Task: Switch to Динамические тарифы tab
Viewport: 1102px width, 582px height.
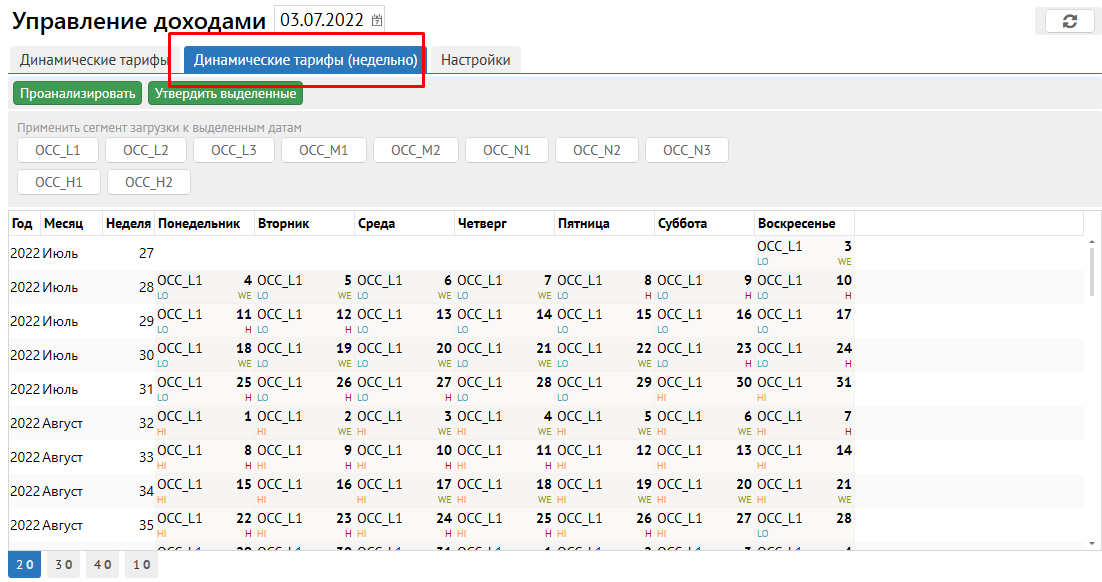Action: point(93,60)
